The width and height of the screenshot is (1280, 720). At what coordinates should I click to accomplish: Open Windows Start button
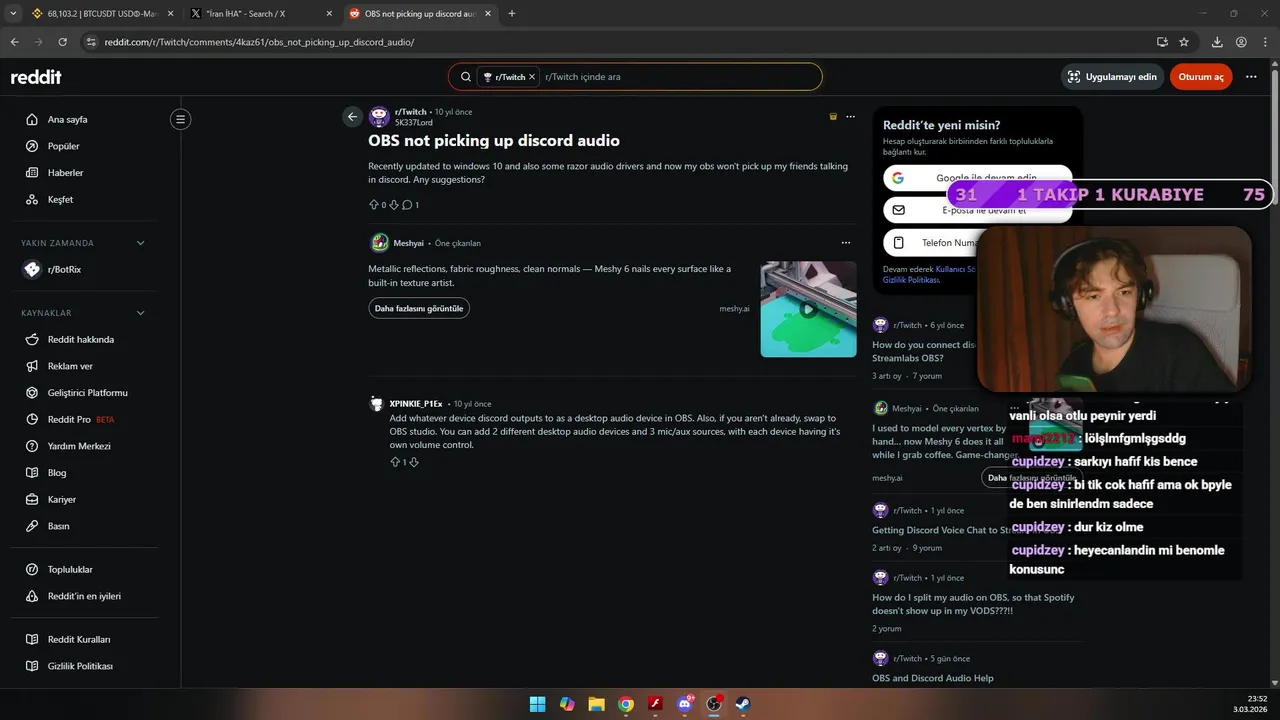pos(537,704)
